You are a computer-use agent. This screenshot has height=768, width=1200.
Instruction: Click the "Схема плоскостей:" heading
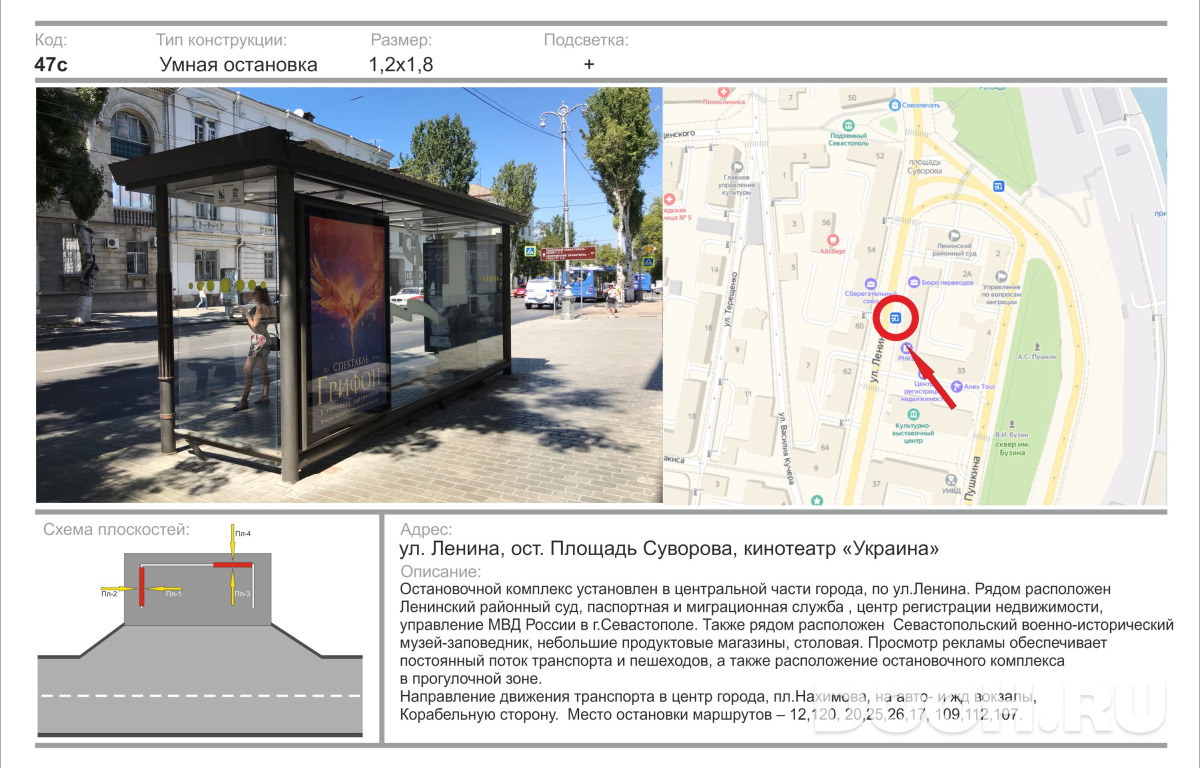pyautogui.click(x=116, y=529)
